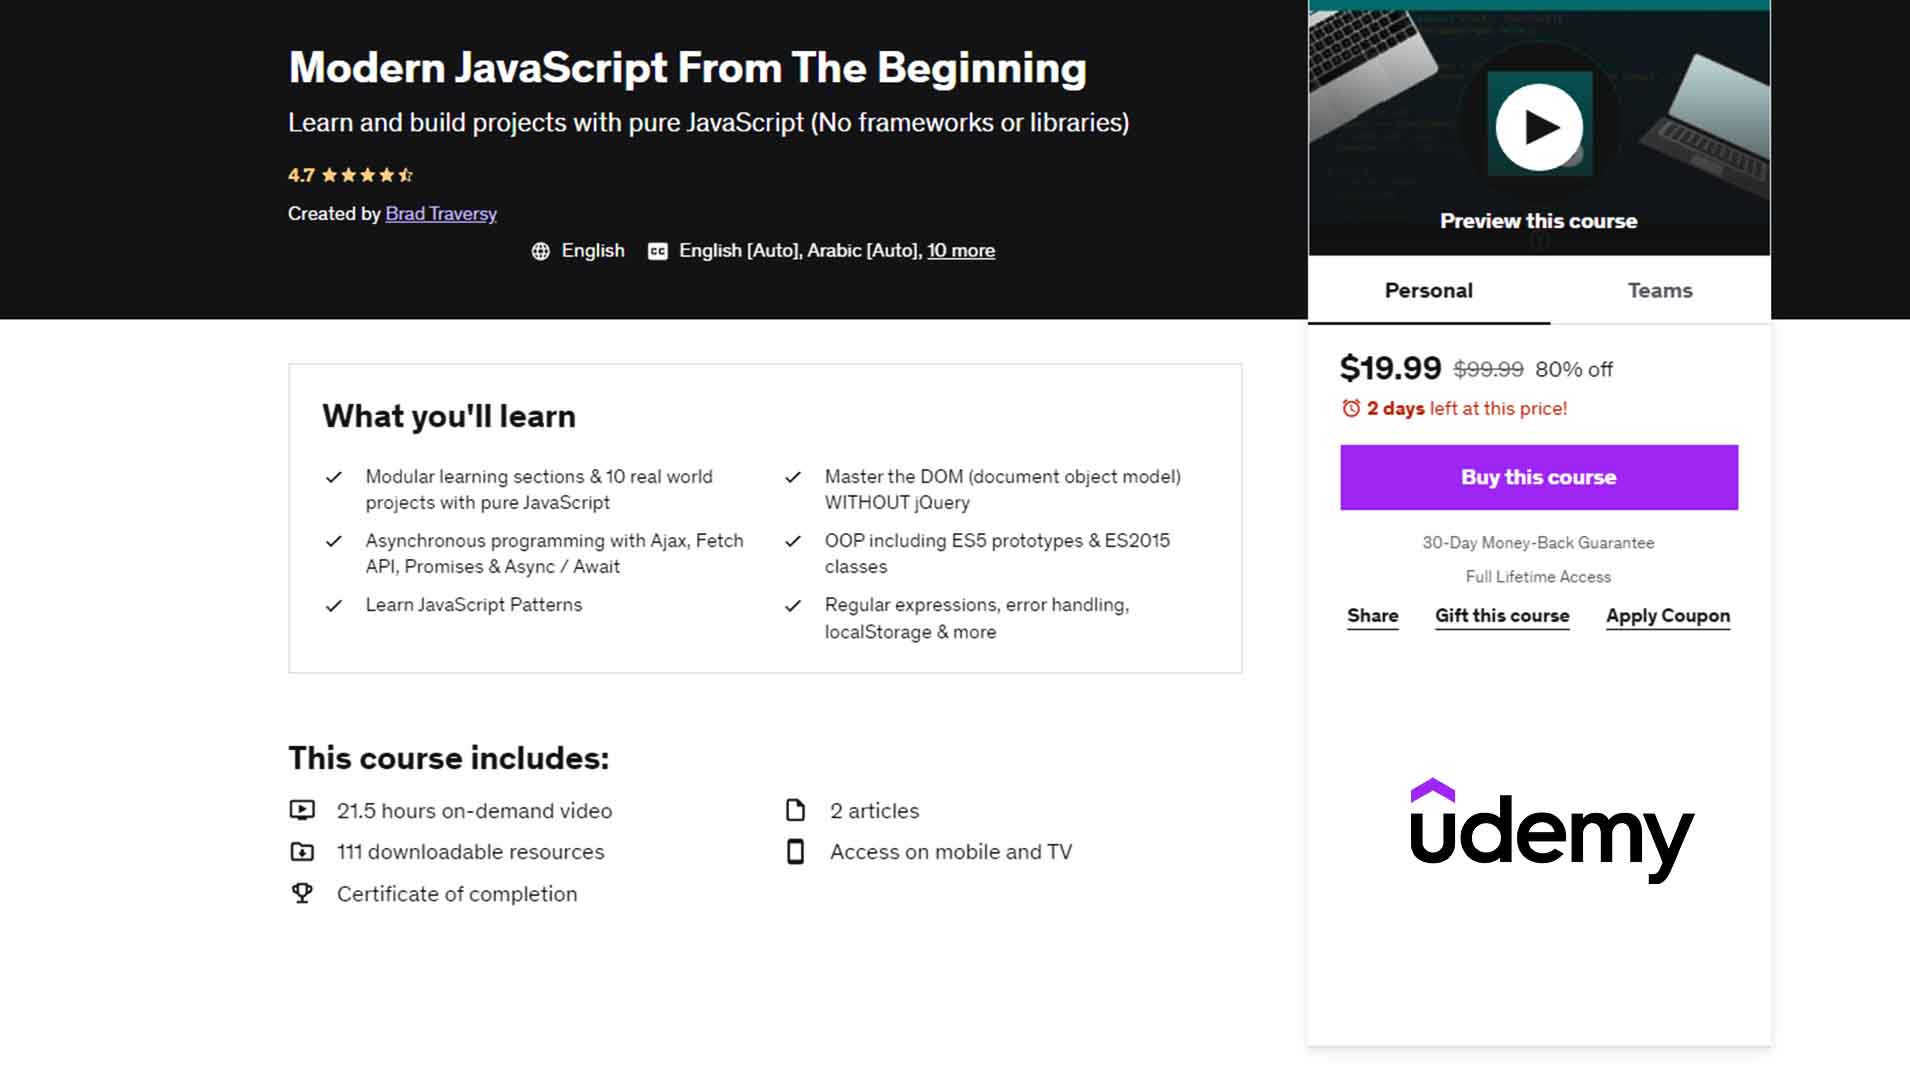
Task: Open the Share options
Action: [x=1372, y=616]
